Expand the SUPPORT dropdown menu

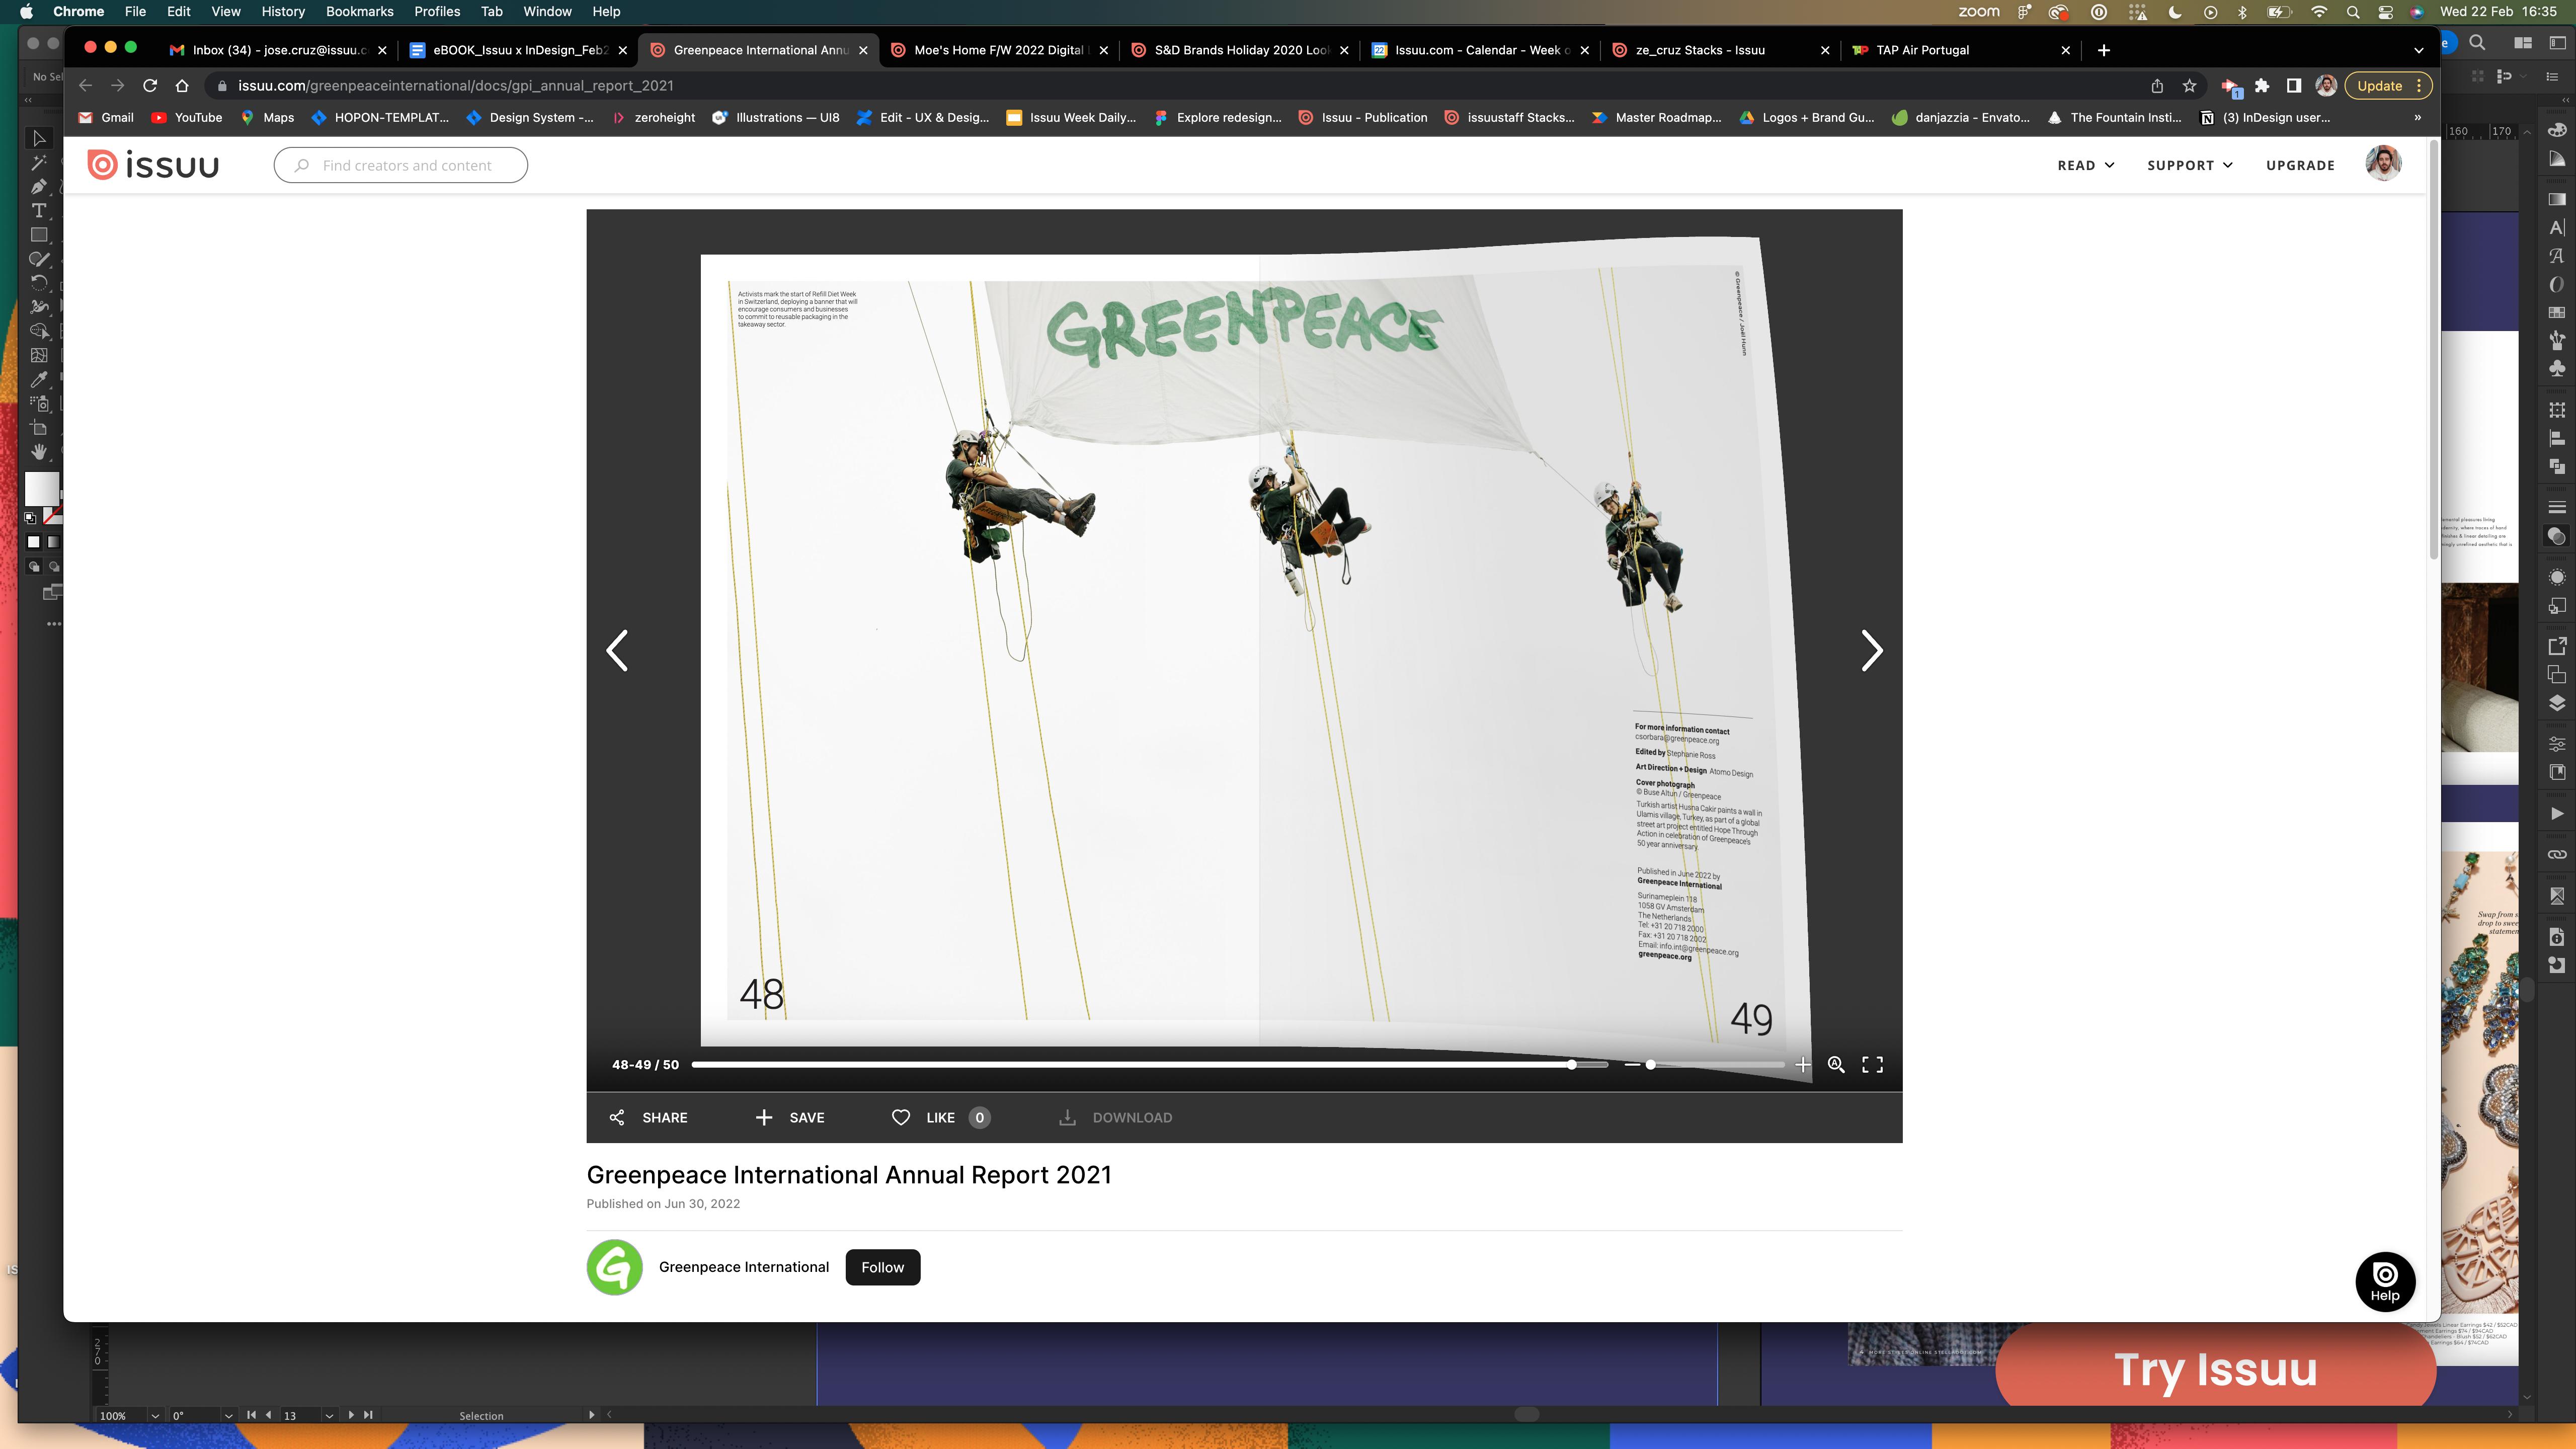tap(2189, 165)
